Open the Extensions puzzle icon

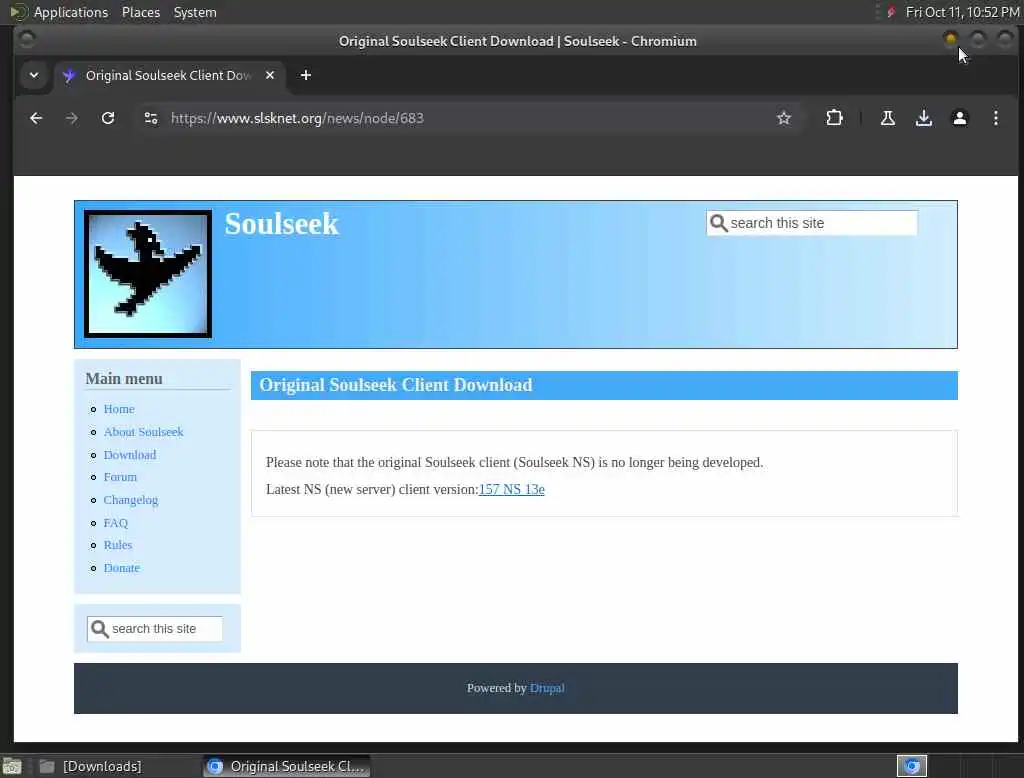pos(834,118)
